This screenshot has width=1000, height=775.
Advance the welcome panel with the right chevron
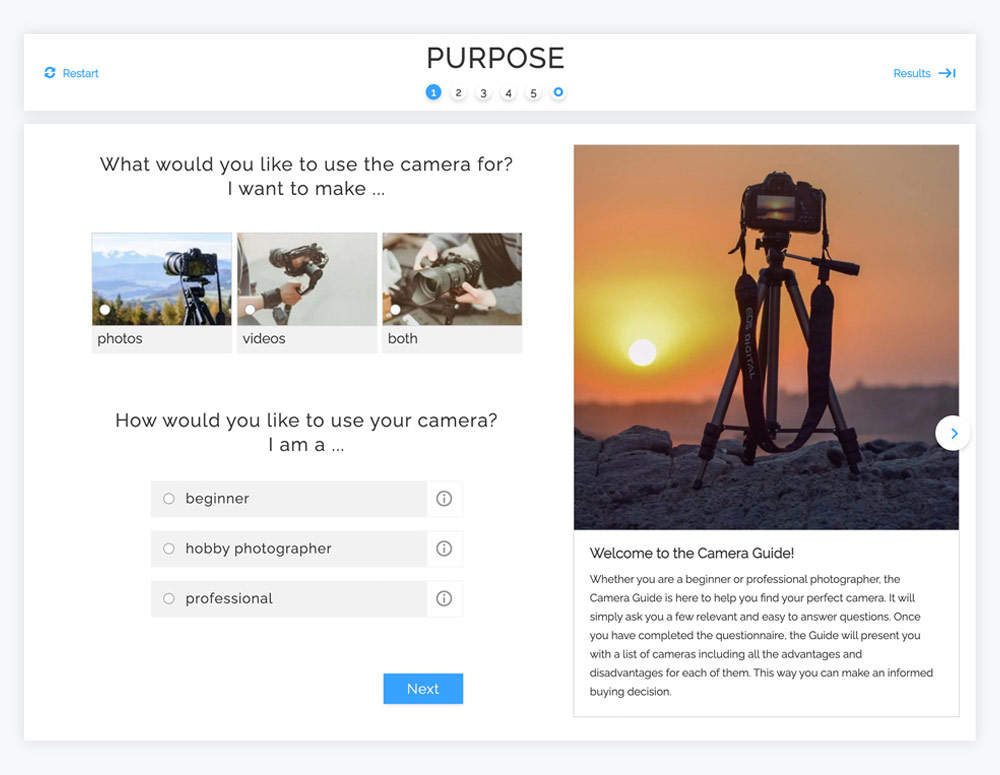click(x=953, y=434)
